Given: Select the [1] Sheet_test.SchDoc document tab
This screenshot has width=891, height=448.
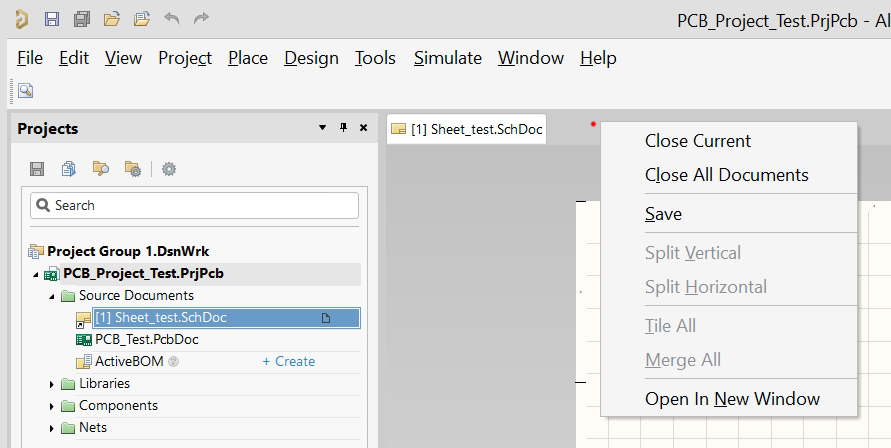Looking at the screenshot, I should [x=467, y=129].
